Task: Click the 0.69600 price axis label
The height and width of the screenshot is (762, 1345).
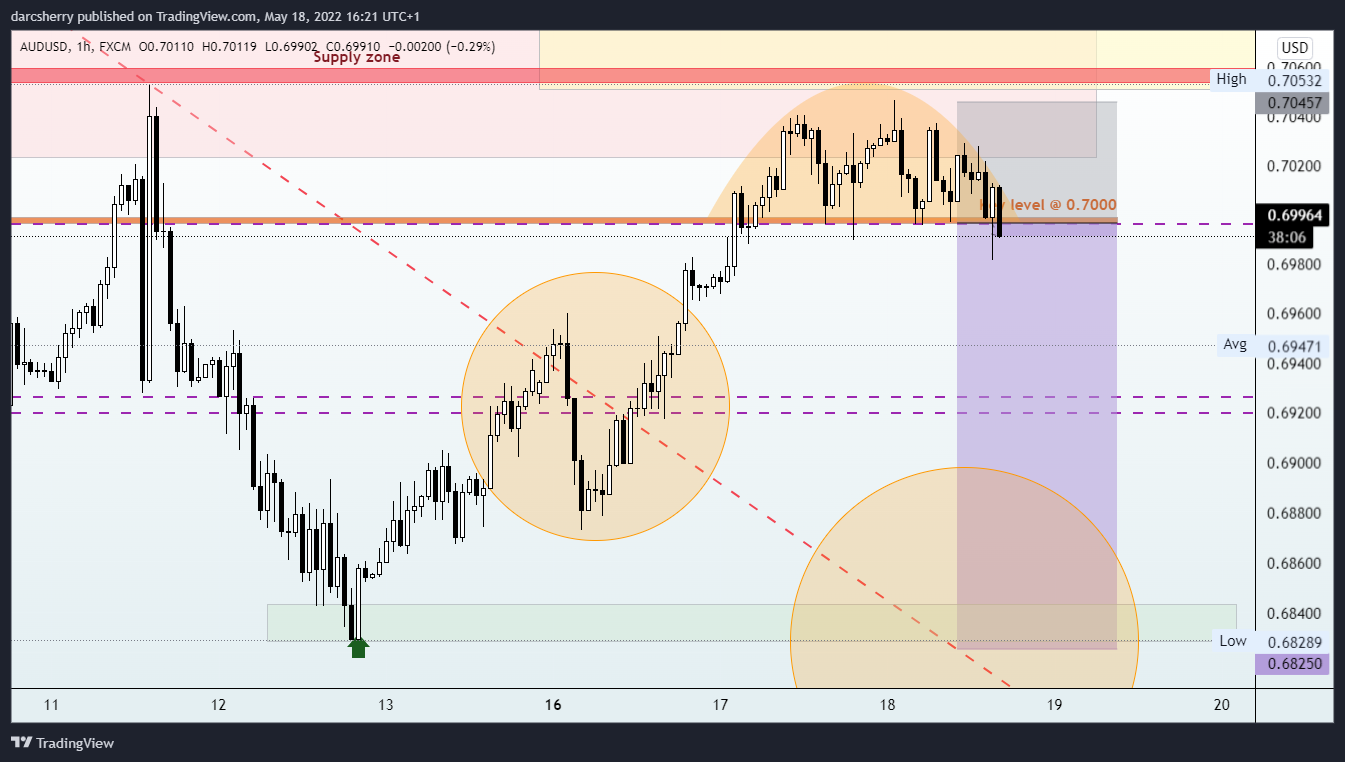Action: coord(1295,314)
